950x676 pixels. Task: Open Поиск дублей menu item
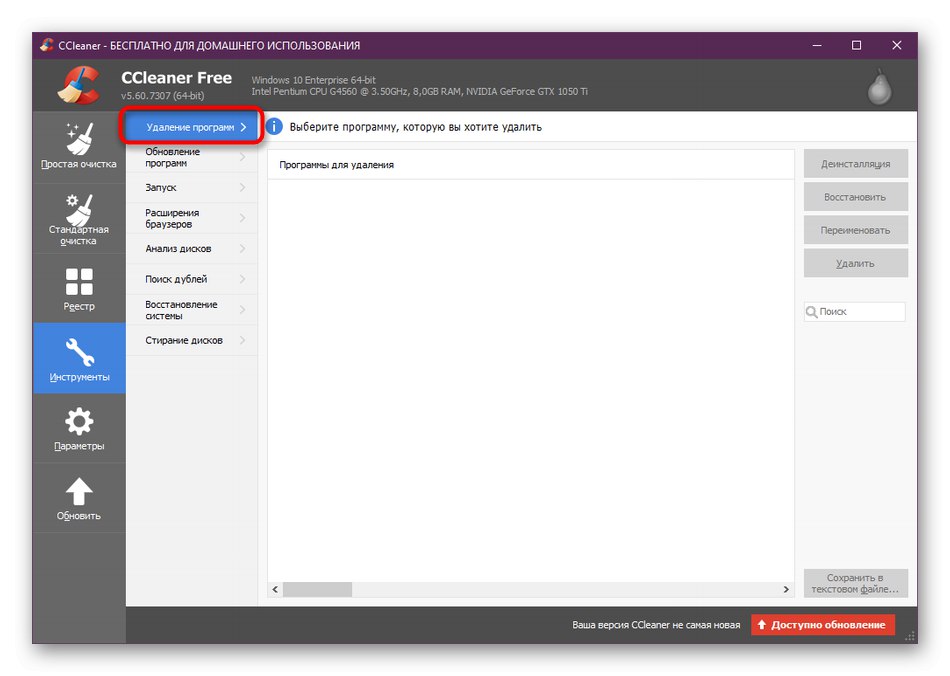pyautogui.click(x=191, y=279)
